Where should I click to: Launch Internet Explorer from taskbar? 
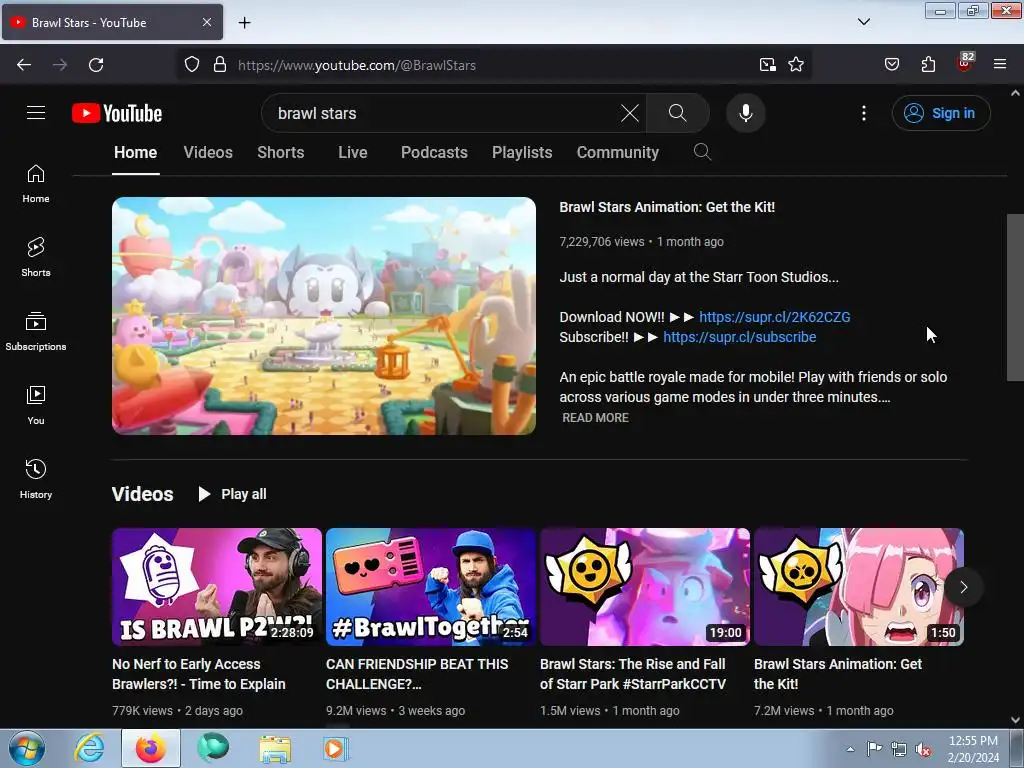pos(89,748)
